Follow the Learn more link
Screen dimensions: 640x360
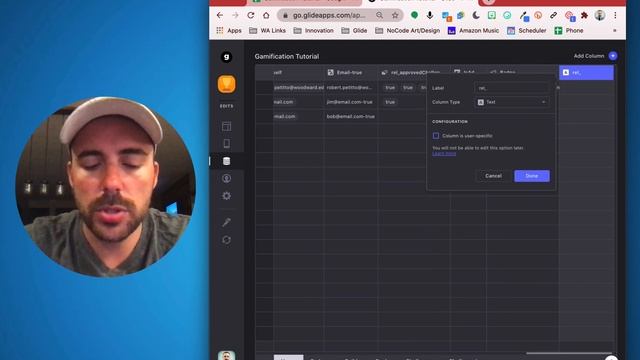(444, 153)
